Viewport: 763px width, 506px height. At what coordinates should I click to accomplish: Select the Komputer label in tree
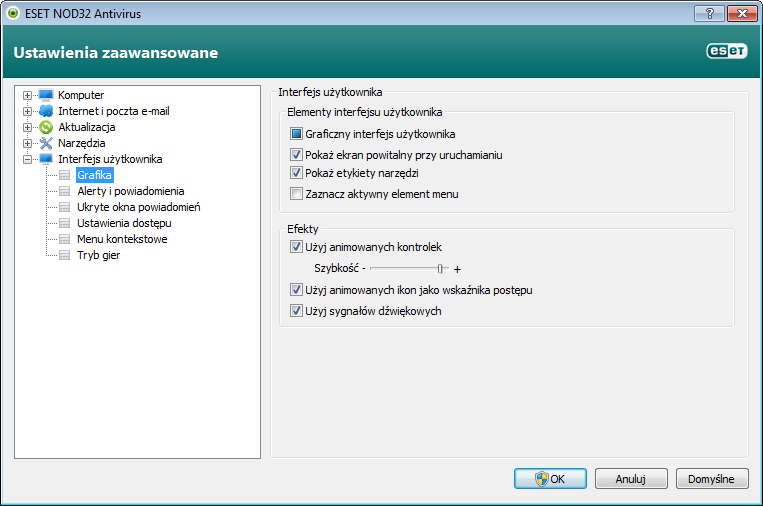[81, 95]
